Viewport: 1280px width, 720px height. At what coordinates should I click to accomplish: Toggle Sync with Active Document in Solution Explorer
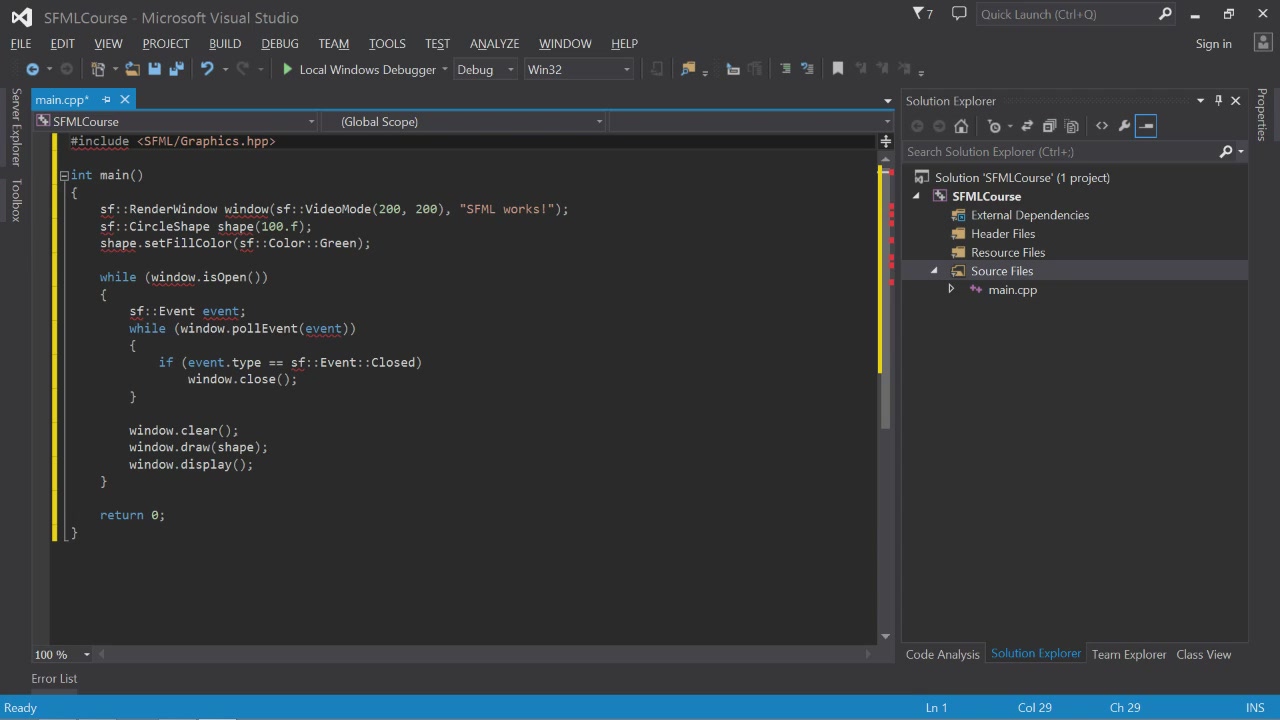pos(1027,126)
